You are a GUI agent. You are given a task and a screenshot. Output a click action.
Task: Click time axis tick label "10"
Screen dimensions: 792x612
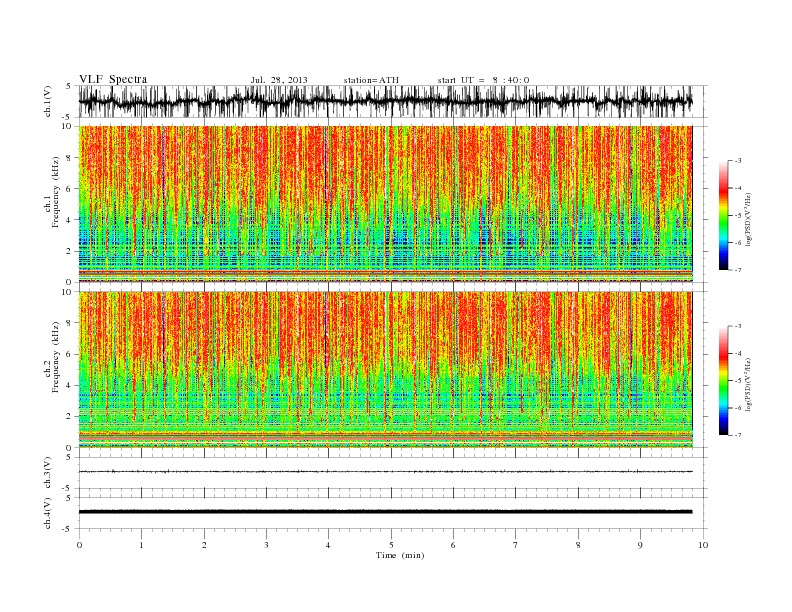pos(703,545)
